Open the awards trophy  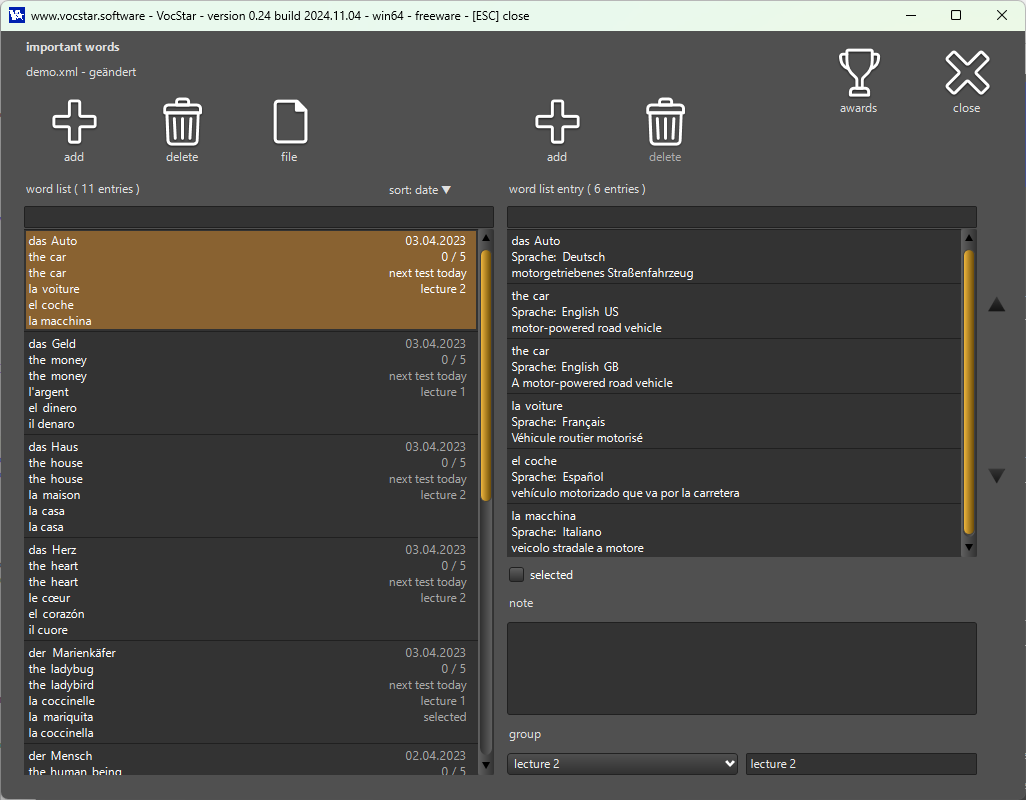click(x=858, y=73)
